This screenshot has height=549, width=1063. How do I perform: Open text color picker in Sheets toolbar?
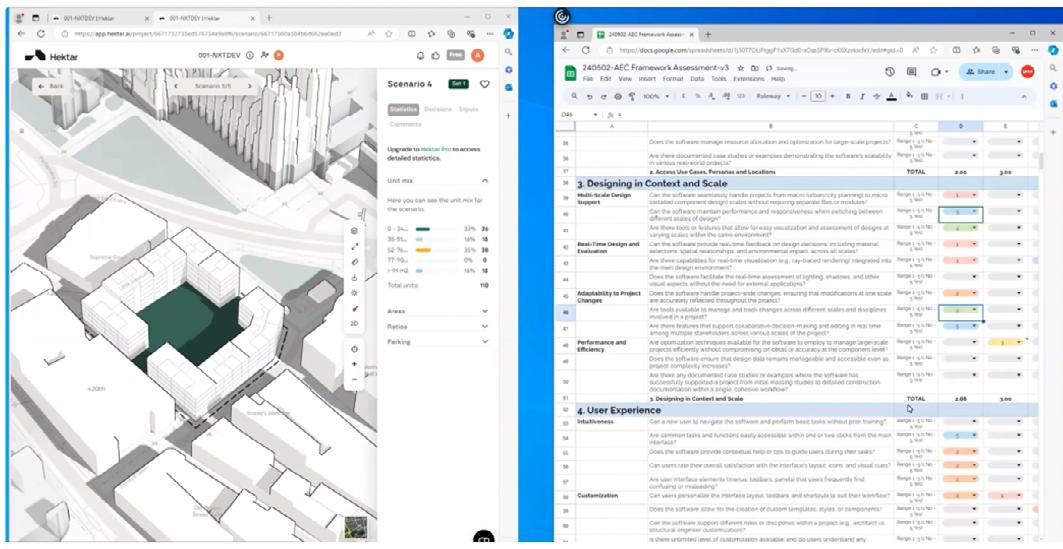click(x=891, y=97)
